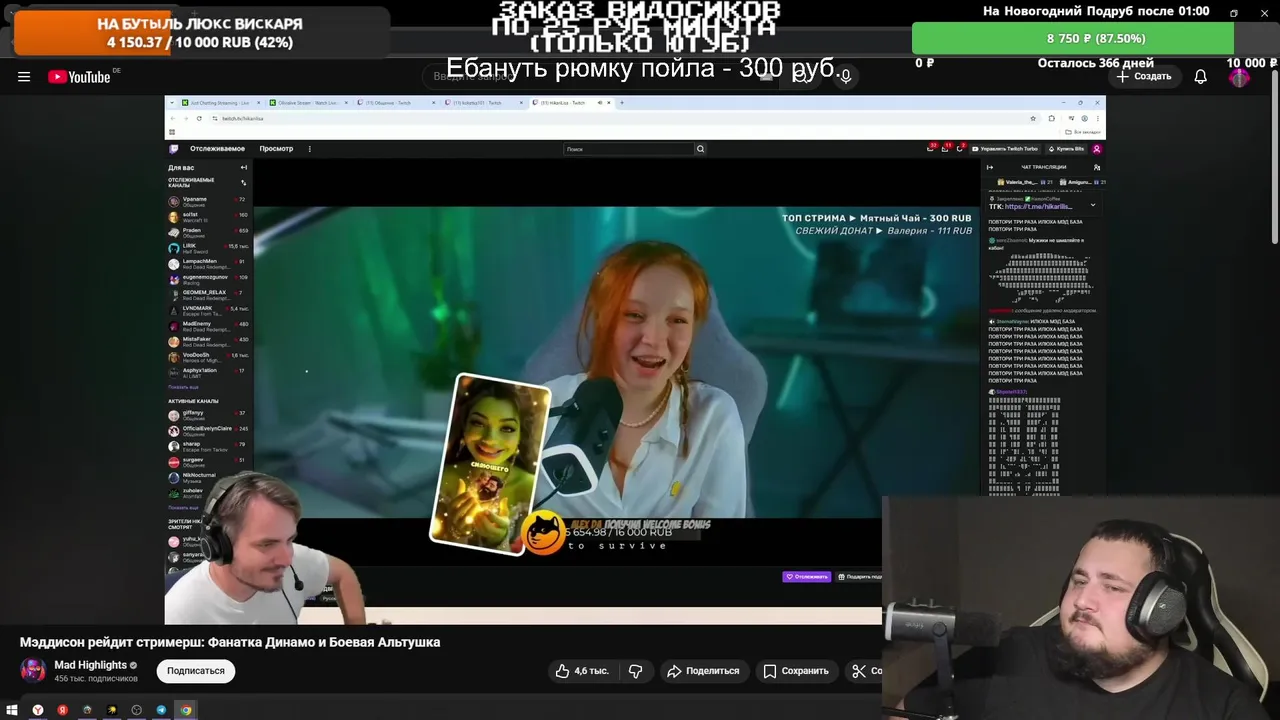Expand the pinned chat message chevron
The image size is (1280, 720).
[1092, 205]
